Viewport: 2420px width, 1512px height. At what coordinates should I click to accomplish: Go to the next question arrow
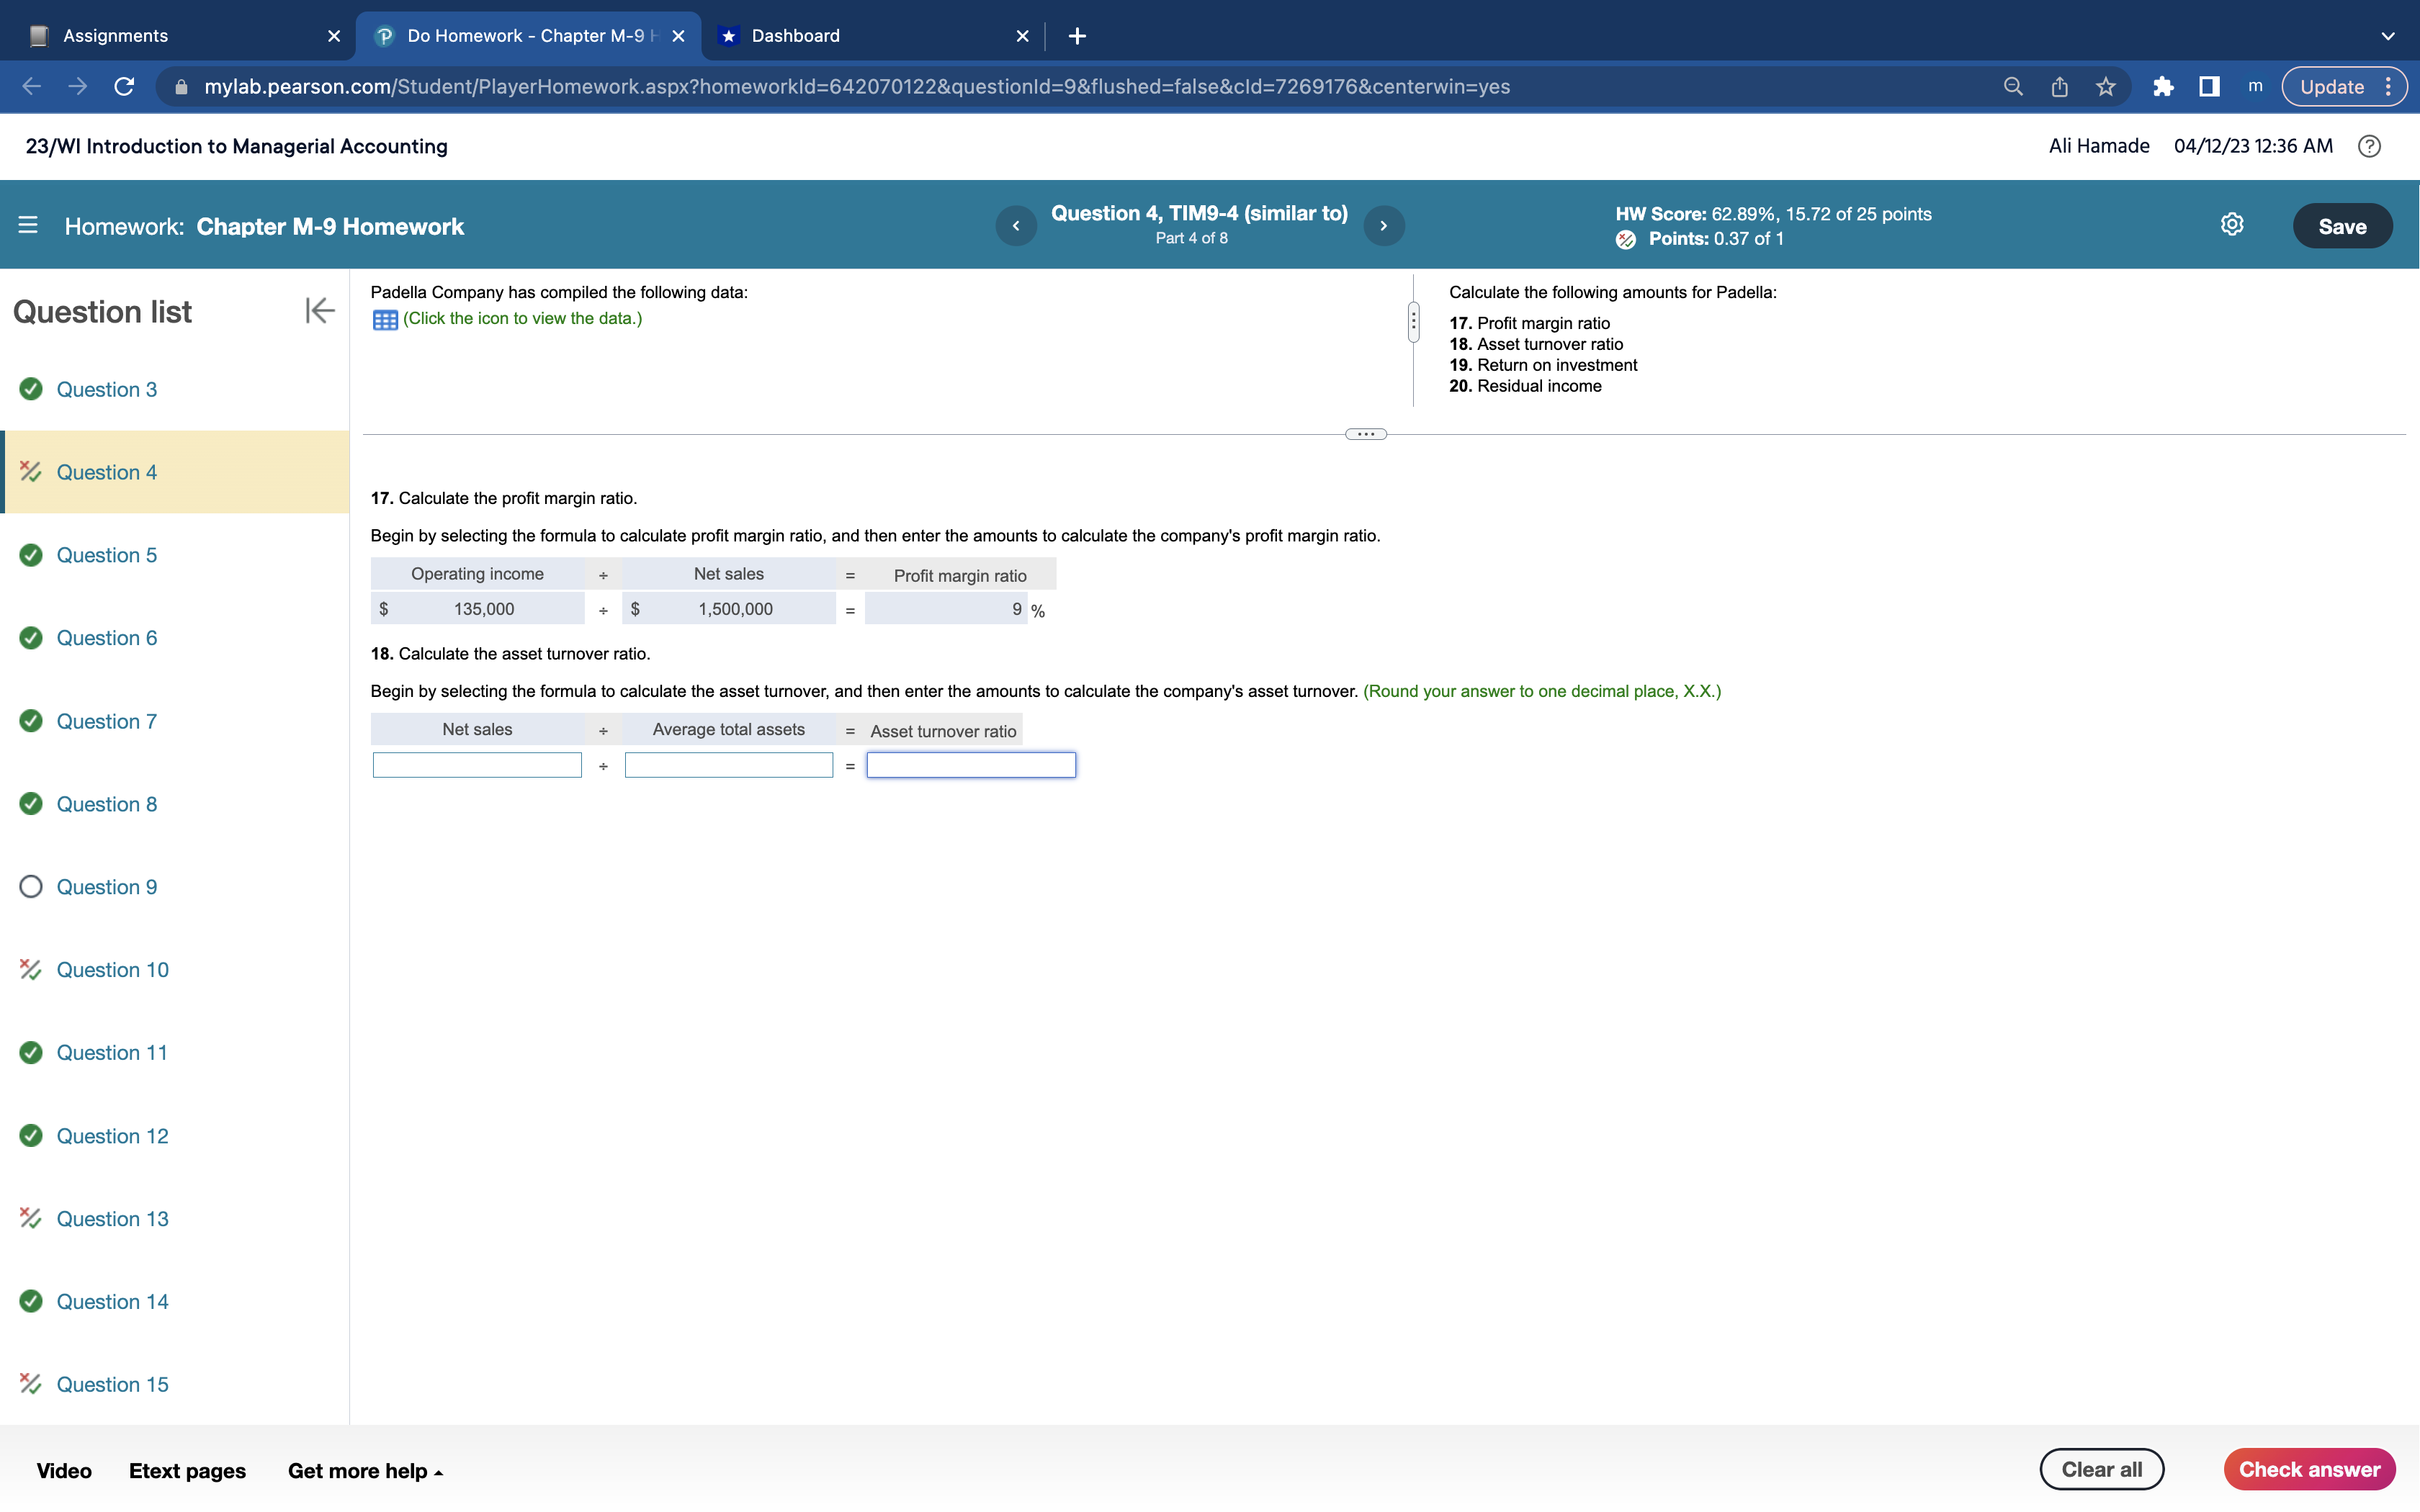pos(1383,226)
